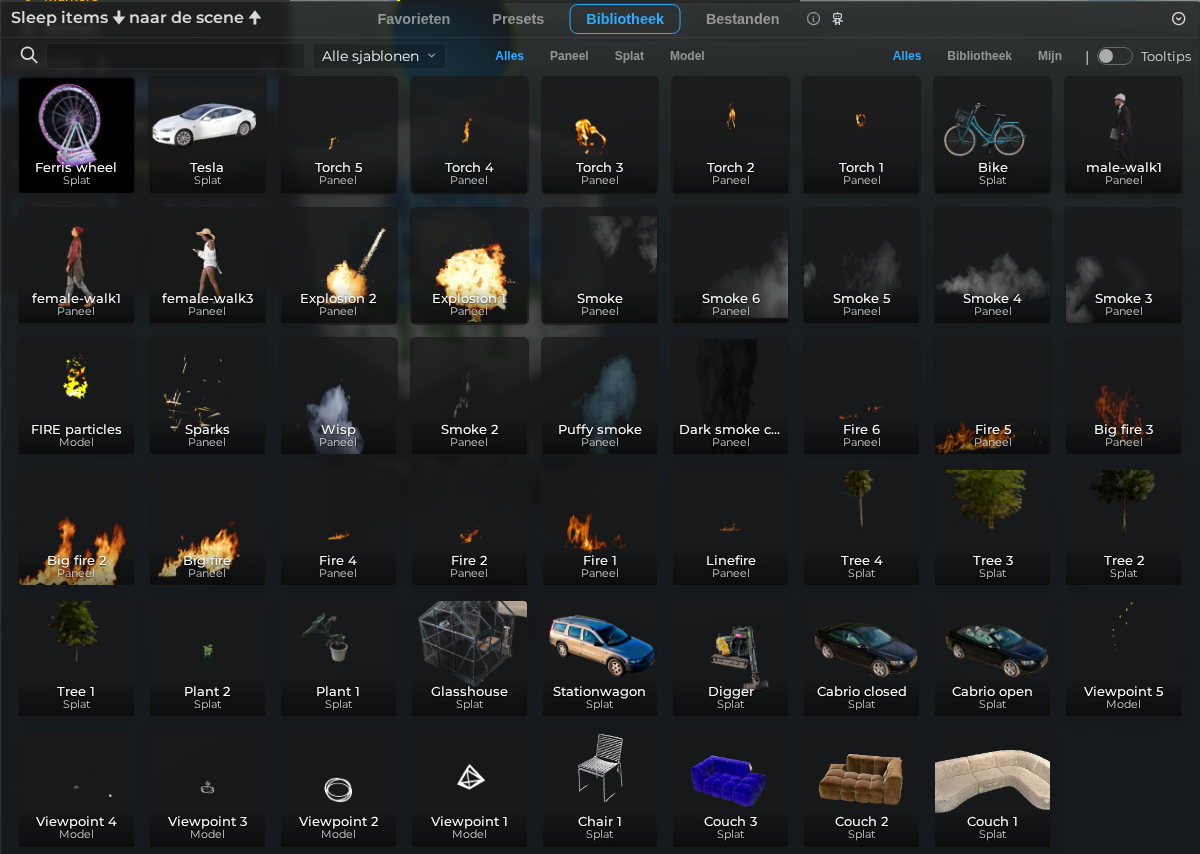Select the Tree 4 splat
This screenshot has height=854, width=1200.
pyautogui.click(x=861, y=528)
